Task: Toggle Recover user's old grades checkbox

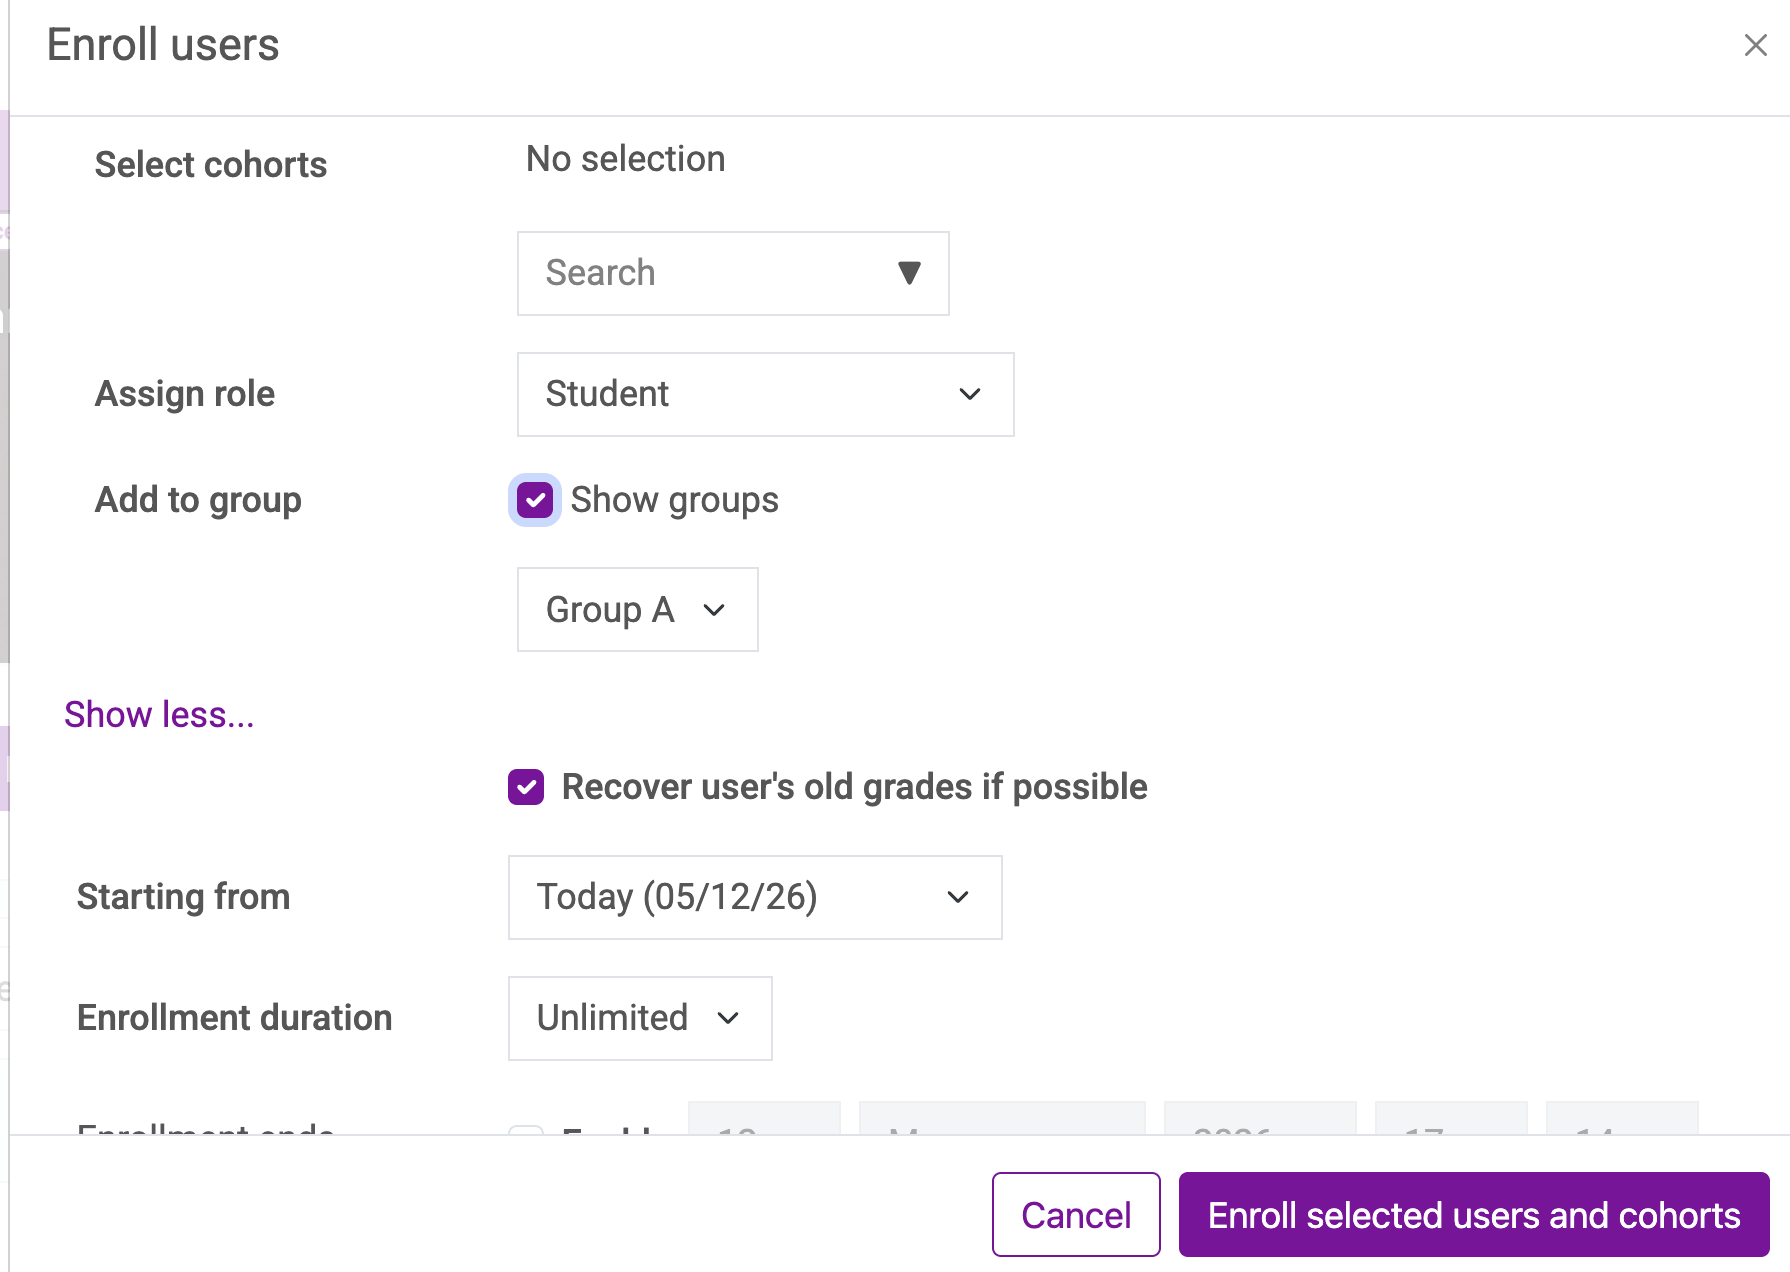Action: tap(526, 787)
